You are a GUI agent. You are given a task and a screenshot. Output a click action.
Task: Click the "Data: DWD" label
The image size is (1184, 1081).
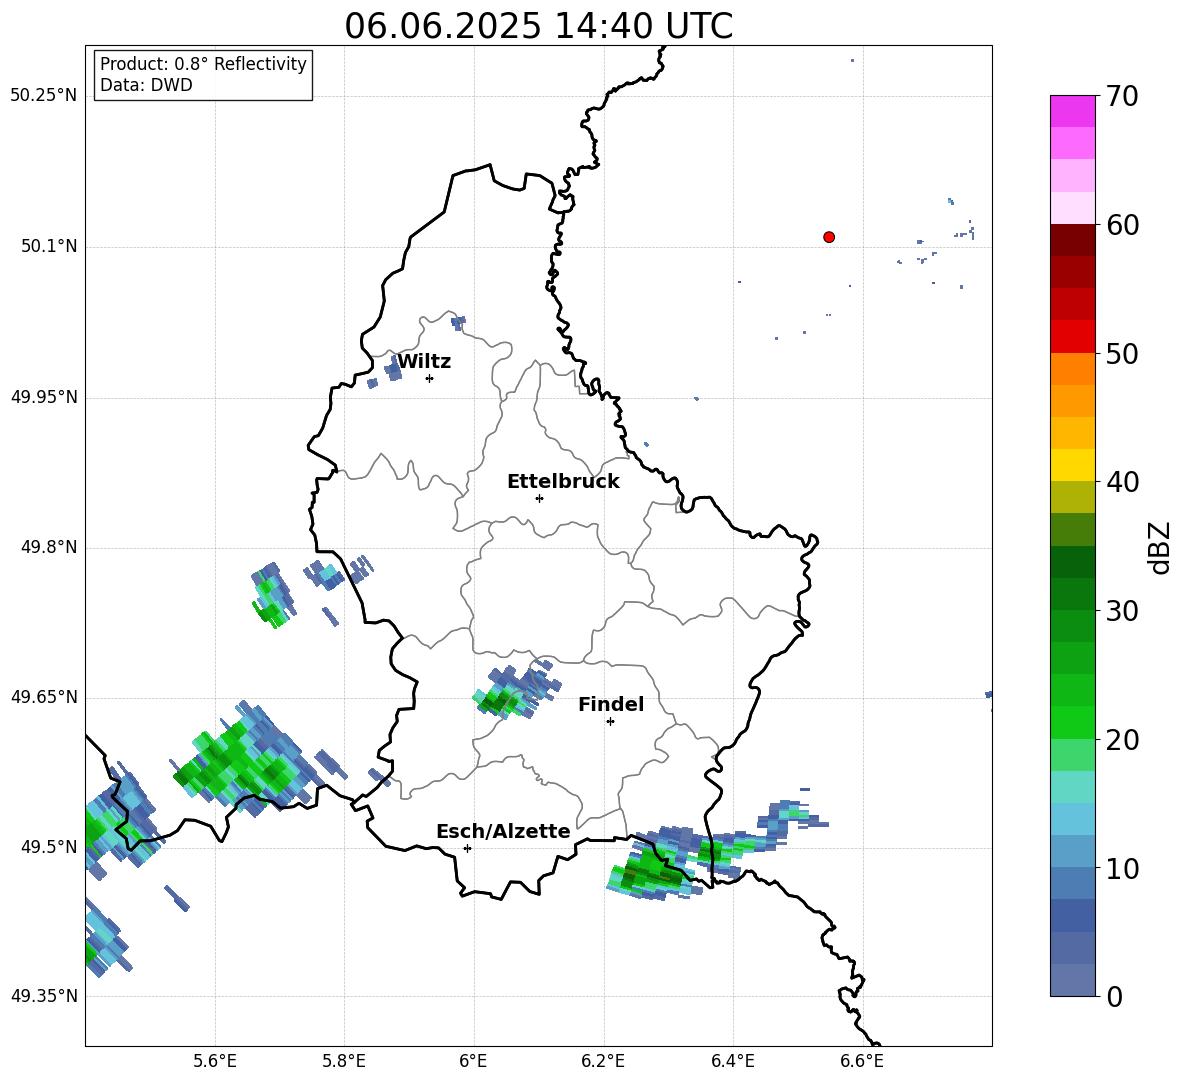[146, 85]
